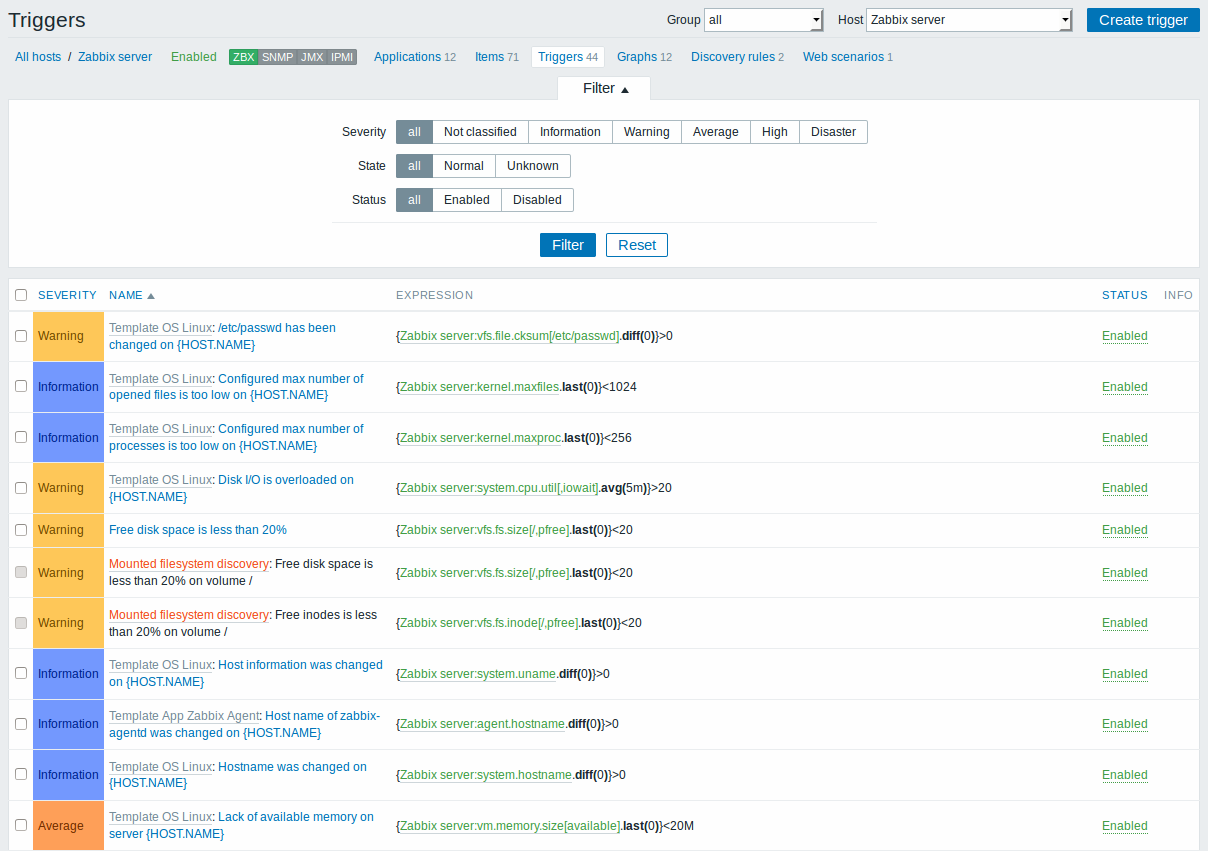Image resolution: width=1208 pixels, height=851 pixels.
Task: Toggle Enabled status of Lack of memory trigger
Action: pos(1125,826)
